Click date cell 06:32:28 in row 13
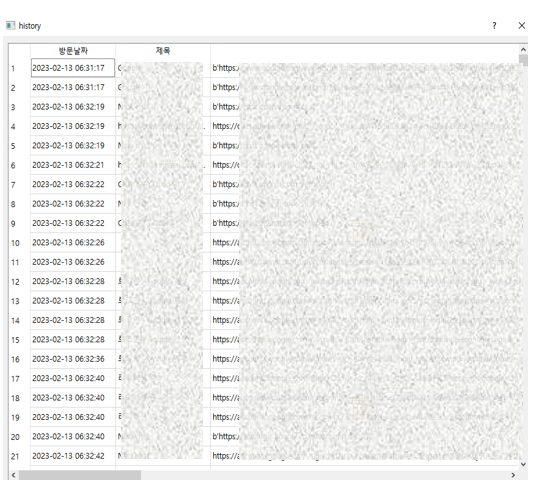 tap(73, 301)
